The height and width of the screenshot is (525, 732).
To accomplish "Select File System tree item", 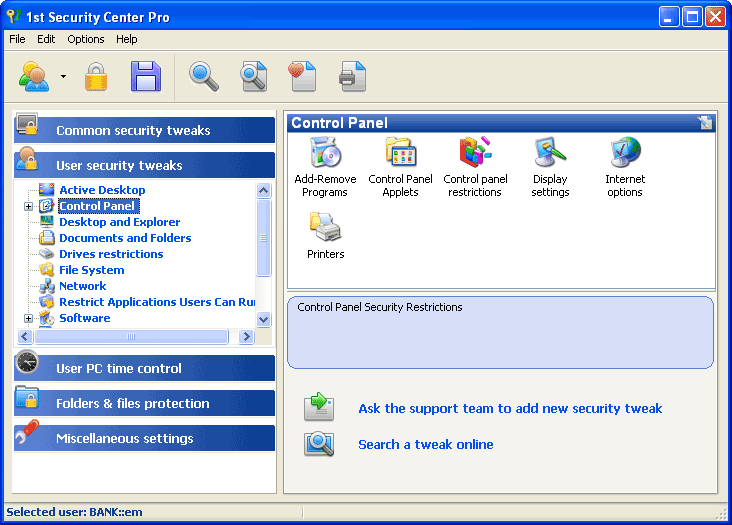I will click(92, 270).
